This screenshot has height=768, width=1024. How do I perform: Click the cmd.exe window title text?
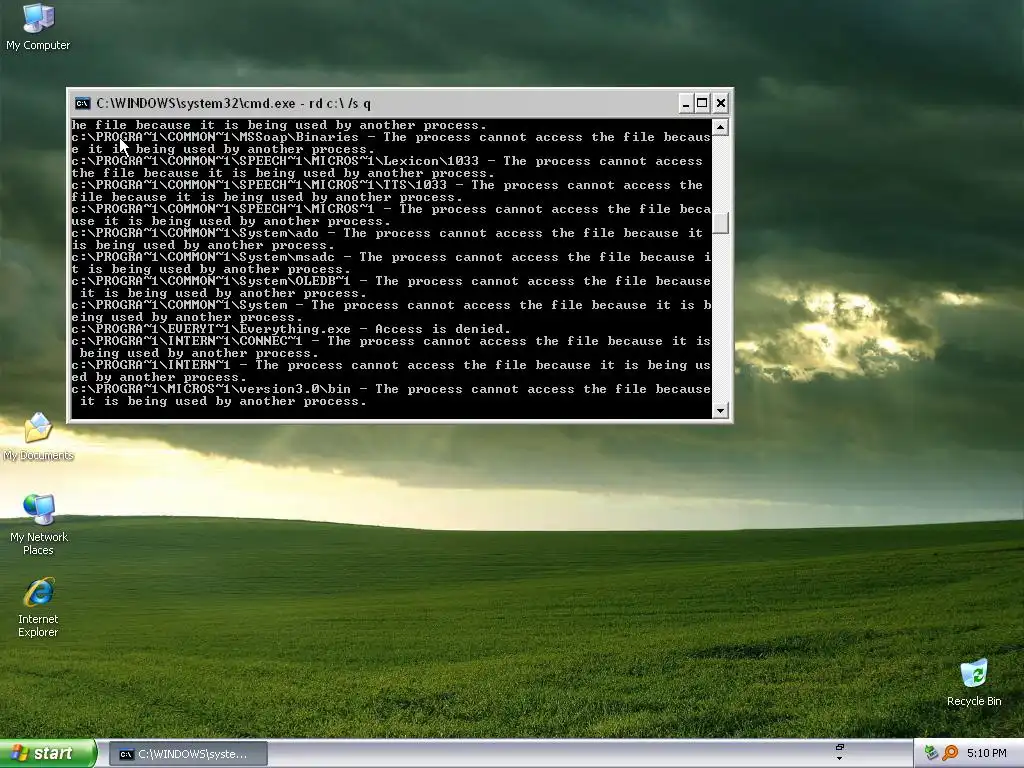tap(234, 103)
